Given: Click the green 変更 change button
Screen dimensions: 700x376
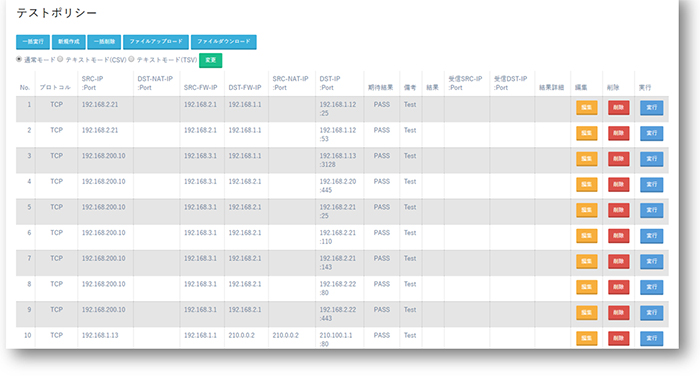Looking at the screenshot, I should tap(211, 60).
